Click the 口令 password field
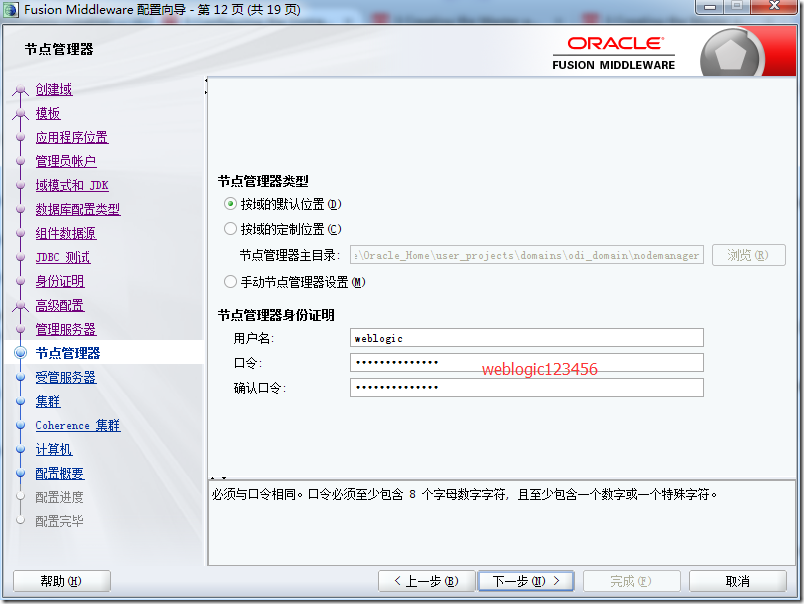The height and width of the screenshot is (604, 804). (x=527, y=363)
